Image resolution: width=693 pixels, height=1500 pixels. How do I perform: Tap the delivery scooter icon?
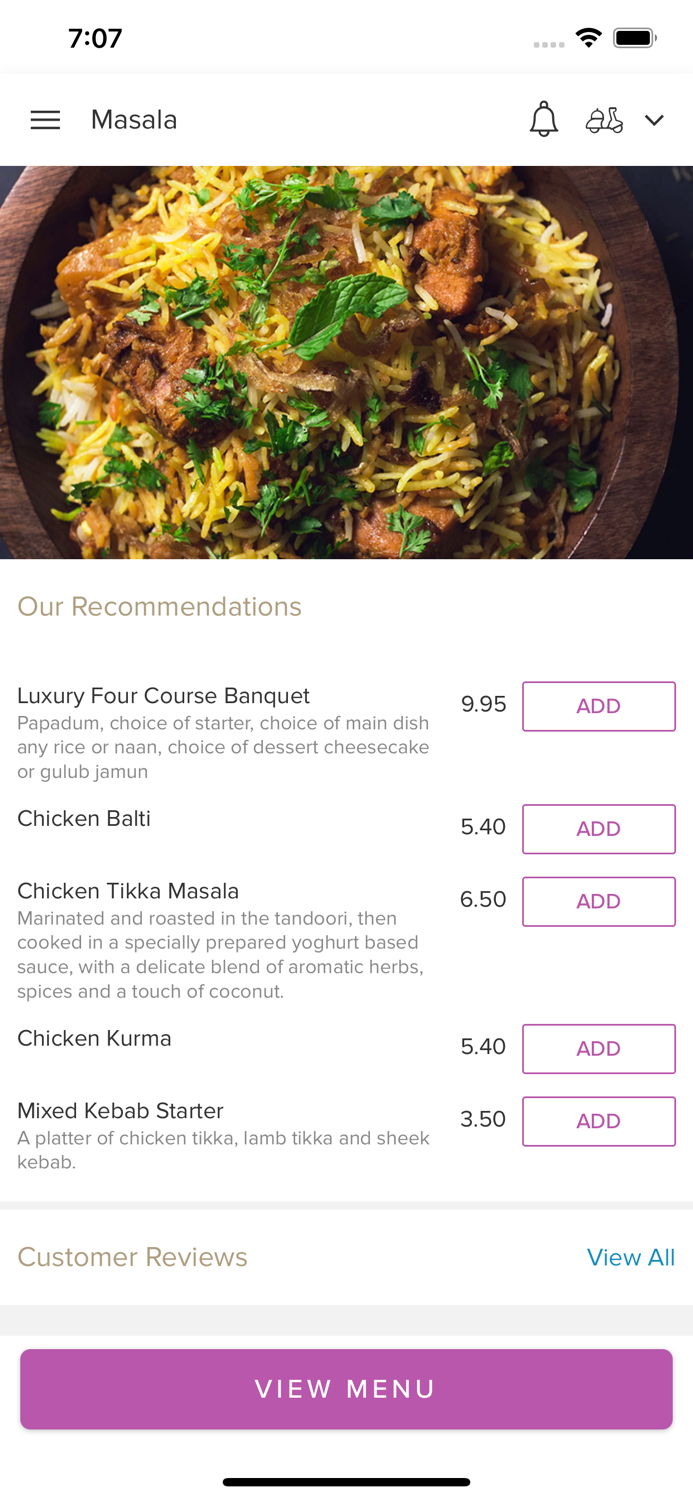(604, 120)
